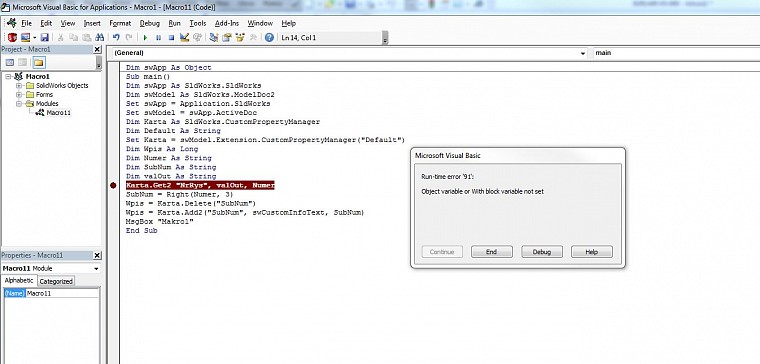Open the Insert object dropdown arrow
The image size is (760, 364).
(34, 37)
